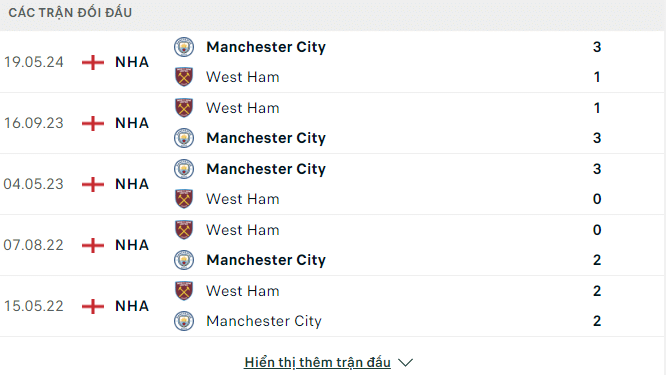
Task: Open Manchester City name in 07.08.22 match
Action: (x=266, y=260)
